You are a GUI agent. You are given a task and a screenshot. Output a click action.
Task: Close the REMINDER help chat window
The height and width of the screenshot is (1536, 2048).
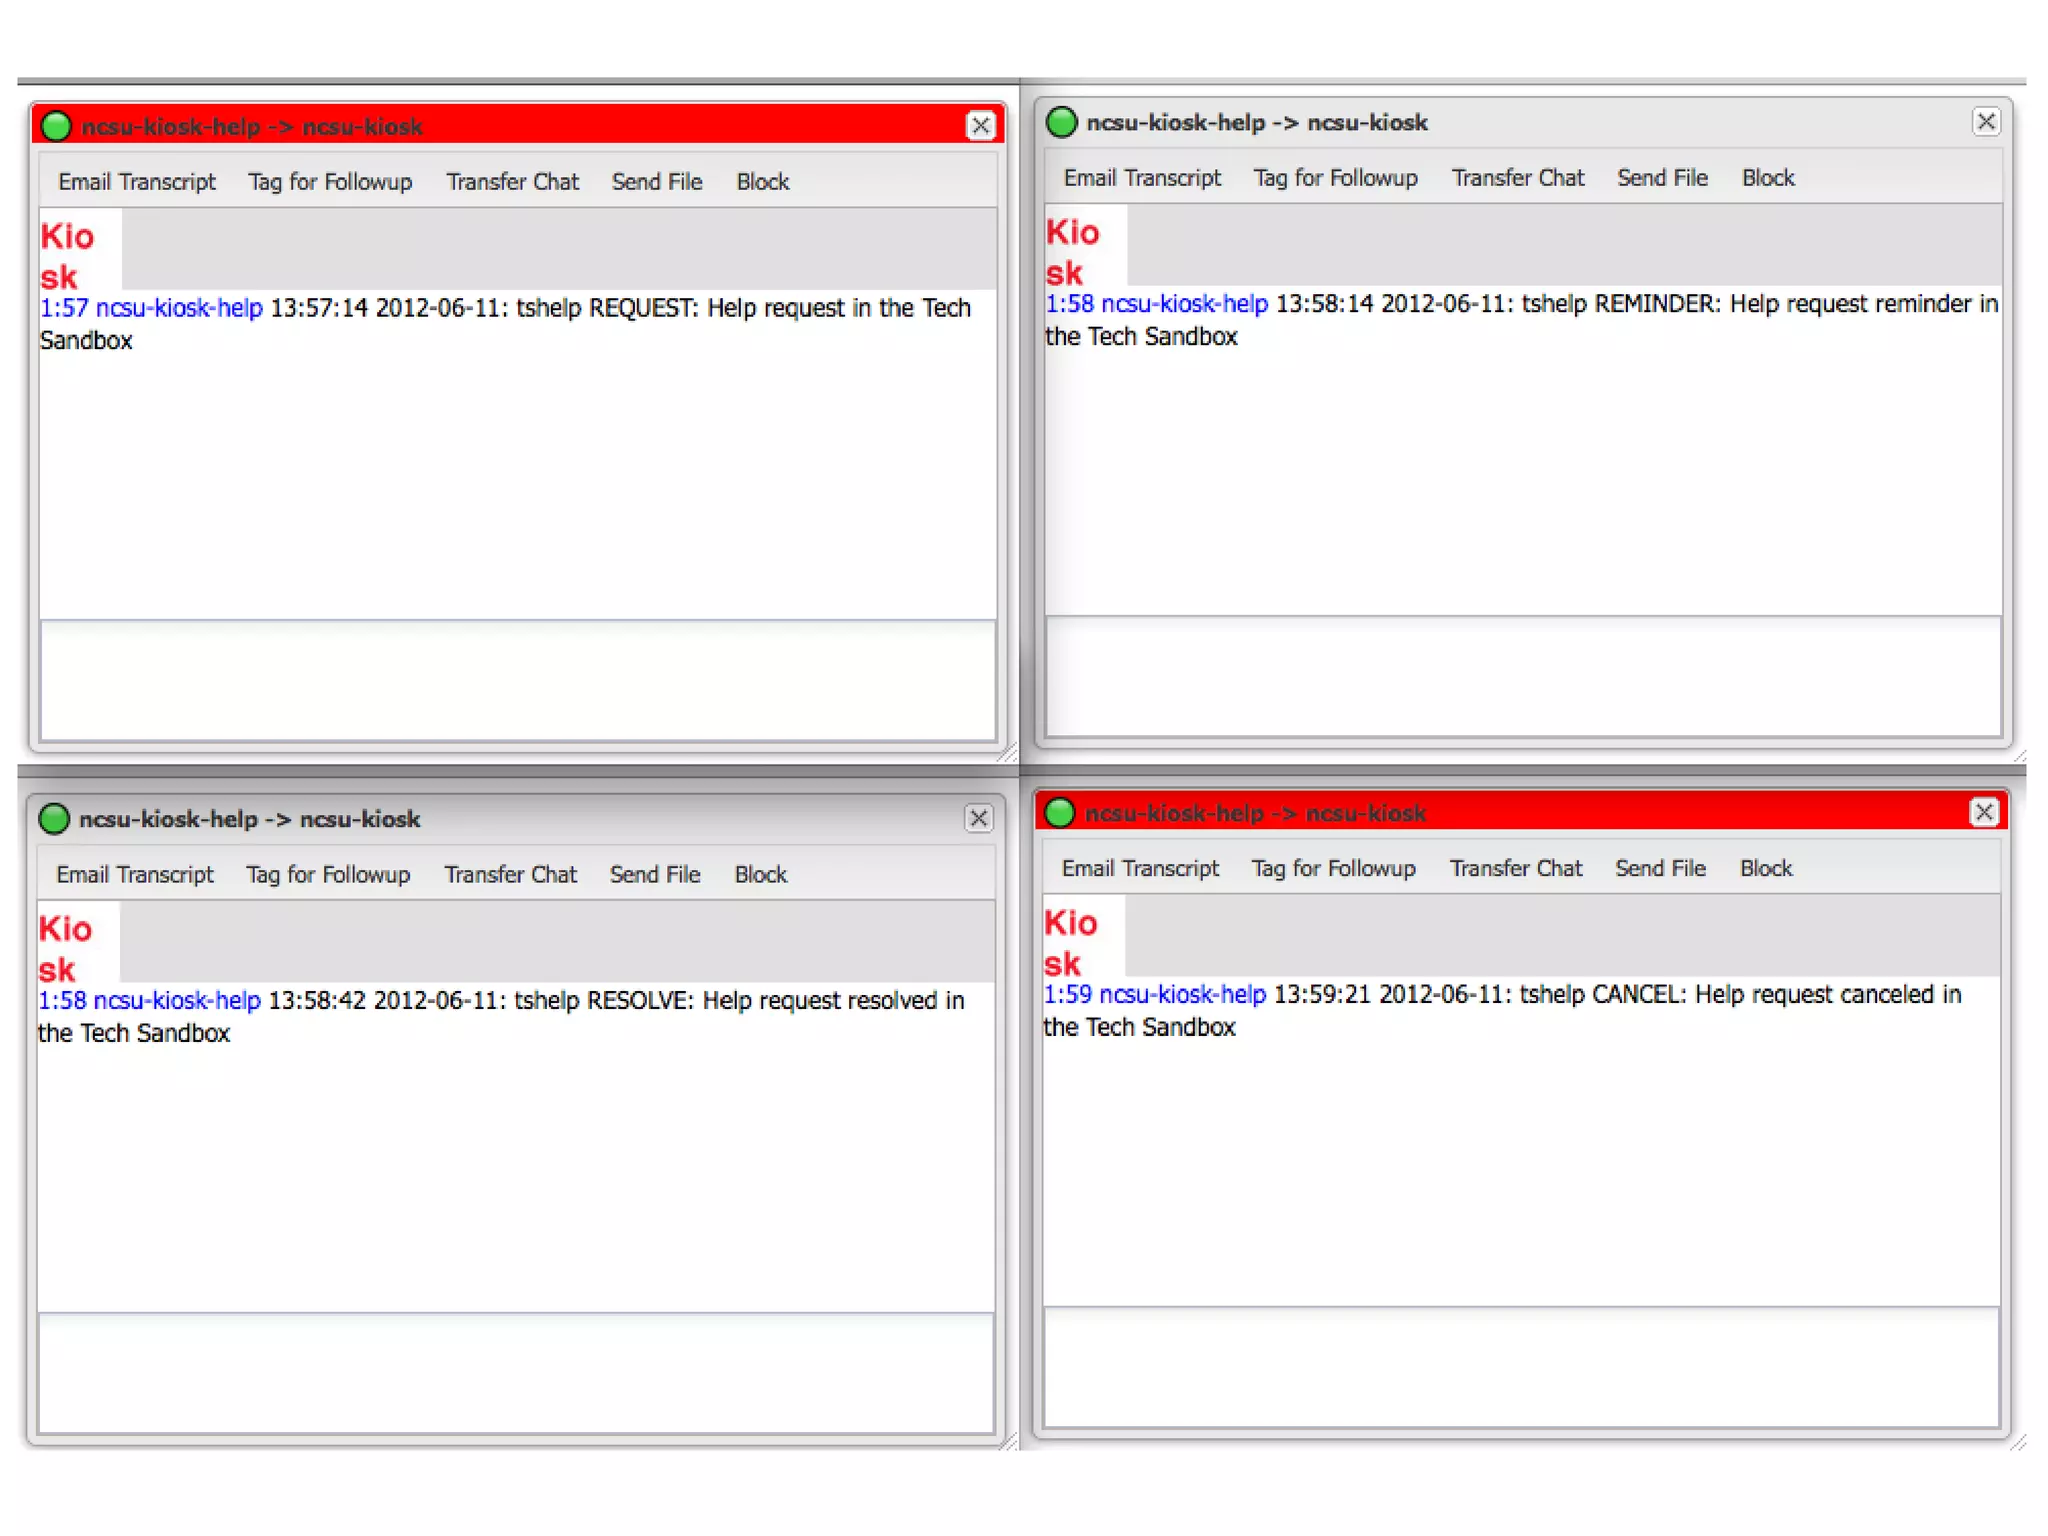click(1986, 122)
